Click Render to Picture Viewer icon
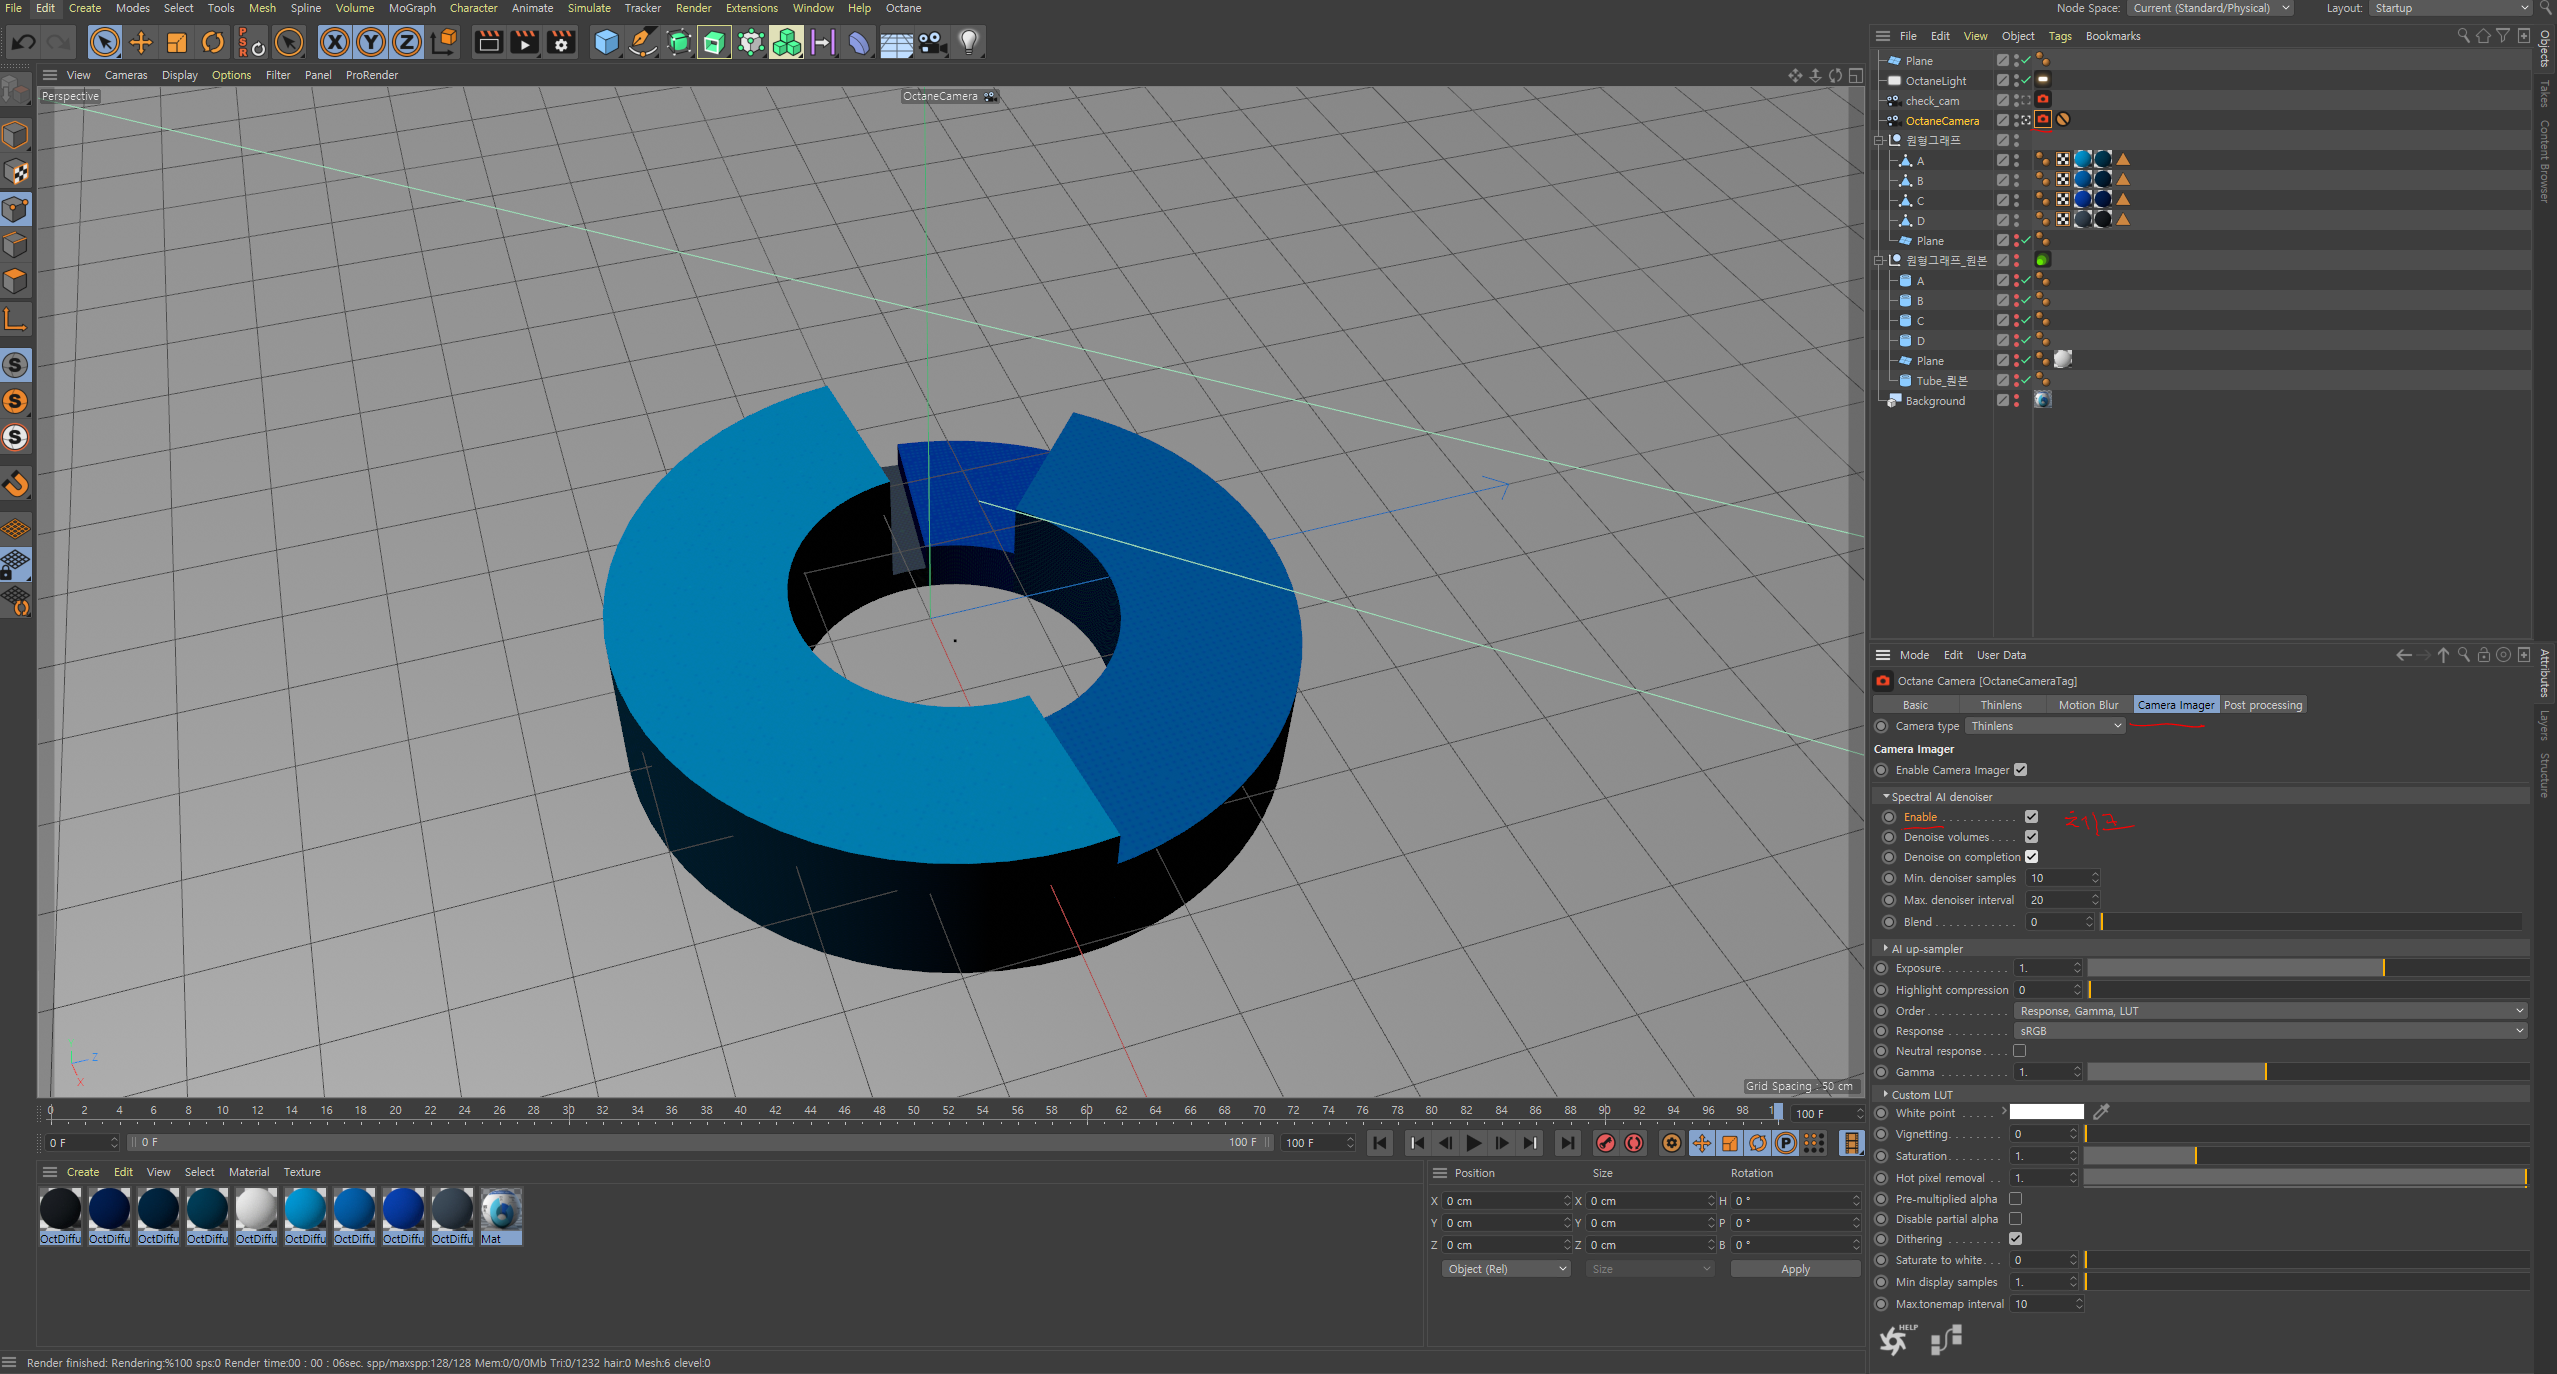This screenshot has width=2557, height=1374. coord(525,42)
